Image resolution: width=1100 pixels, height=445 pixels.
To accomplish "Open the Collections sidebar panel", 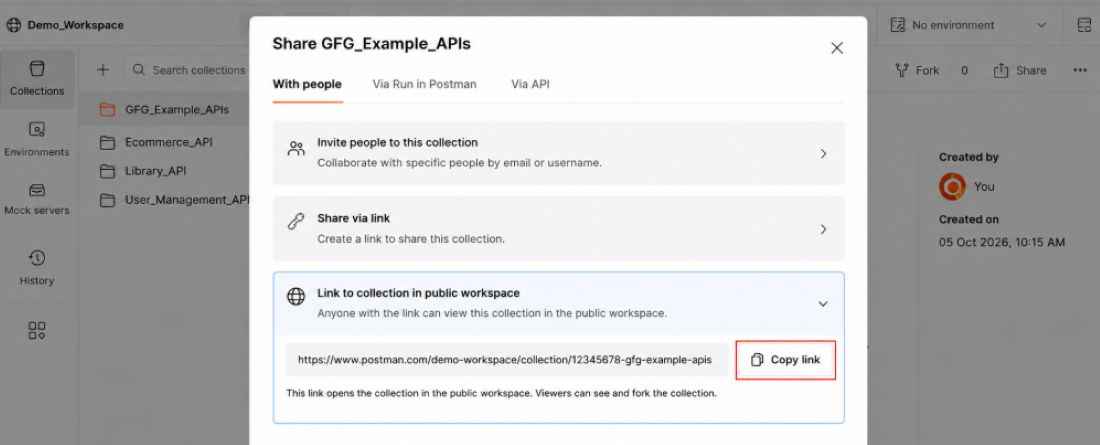I will (36, 79).
